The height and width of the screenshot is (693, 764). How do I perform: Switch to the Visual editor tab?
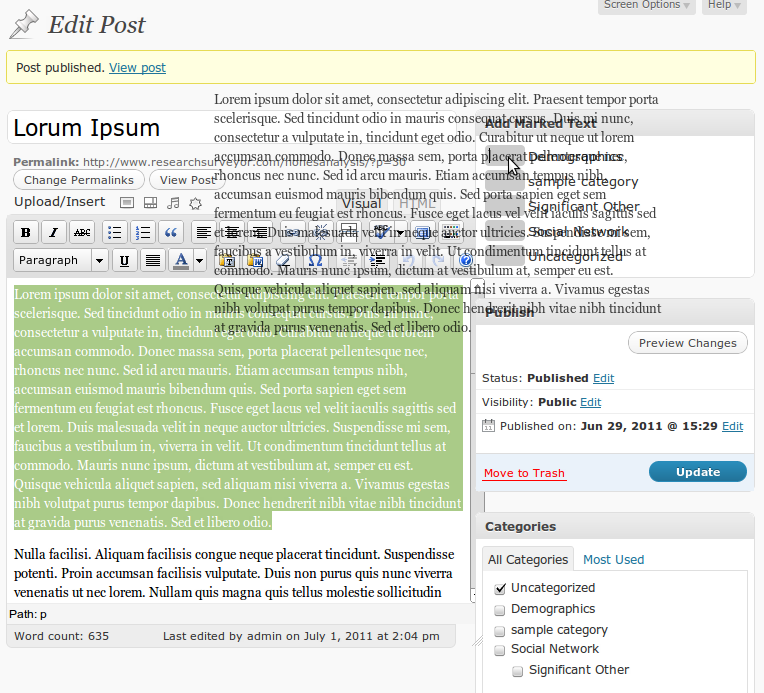coord(362,203)
